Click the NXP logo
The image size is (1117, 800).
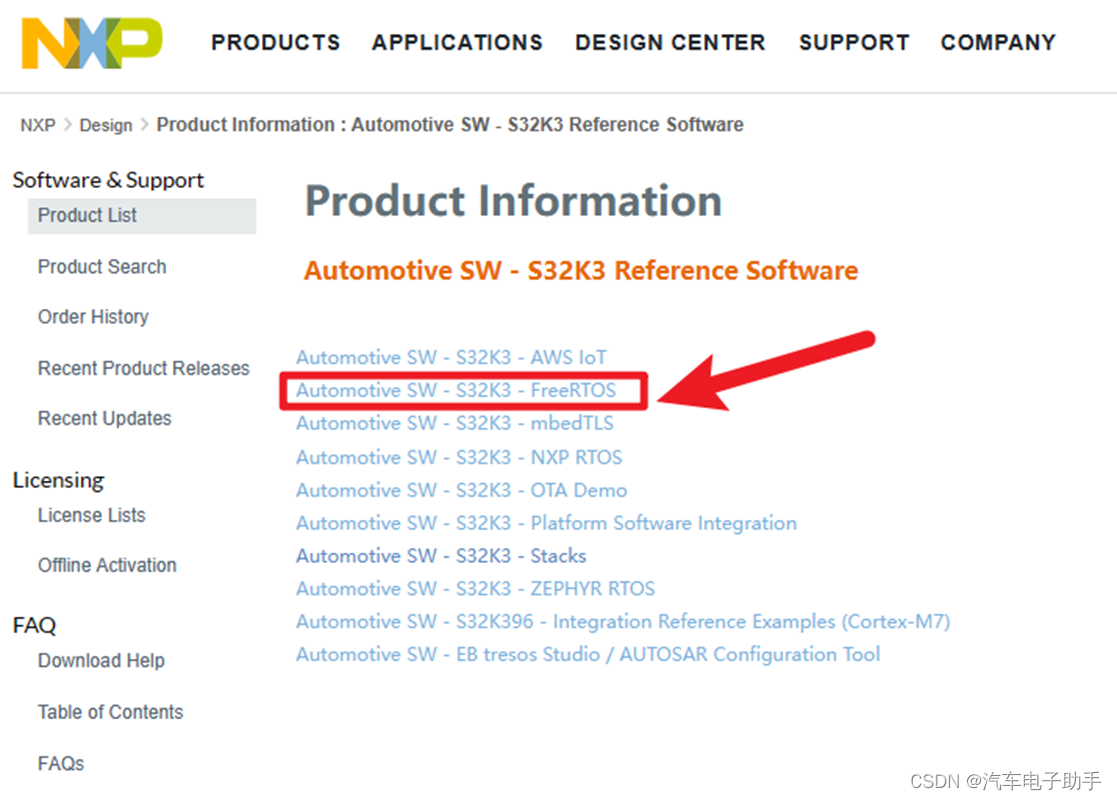pyautogui.click(x=92, y=43)
